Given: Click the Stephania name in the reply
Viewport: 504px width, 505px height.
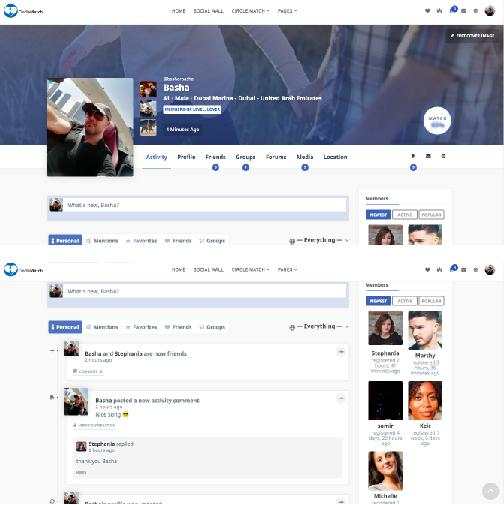Looking at the screenshot, I should [x=102, y=444].
